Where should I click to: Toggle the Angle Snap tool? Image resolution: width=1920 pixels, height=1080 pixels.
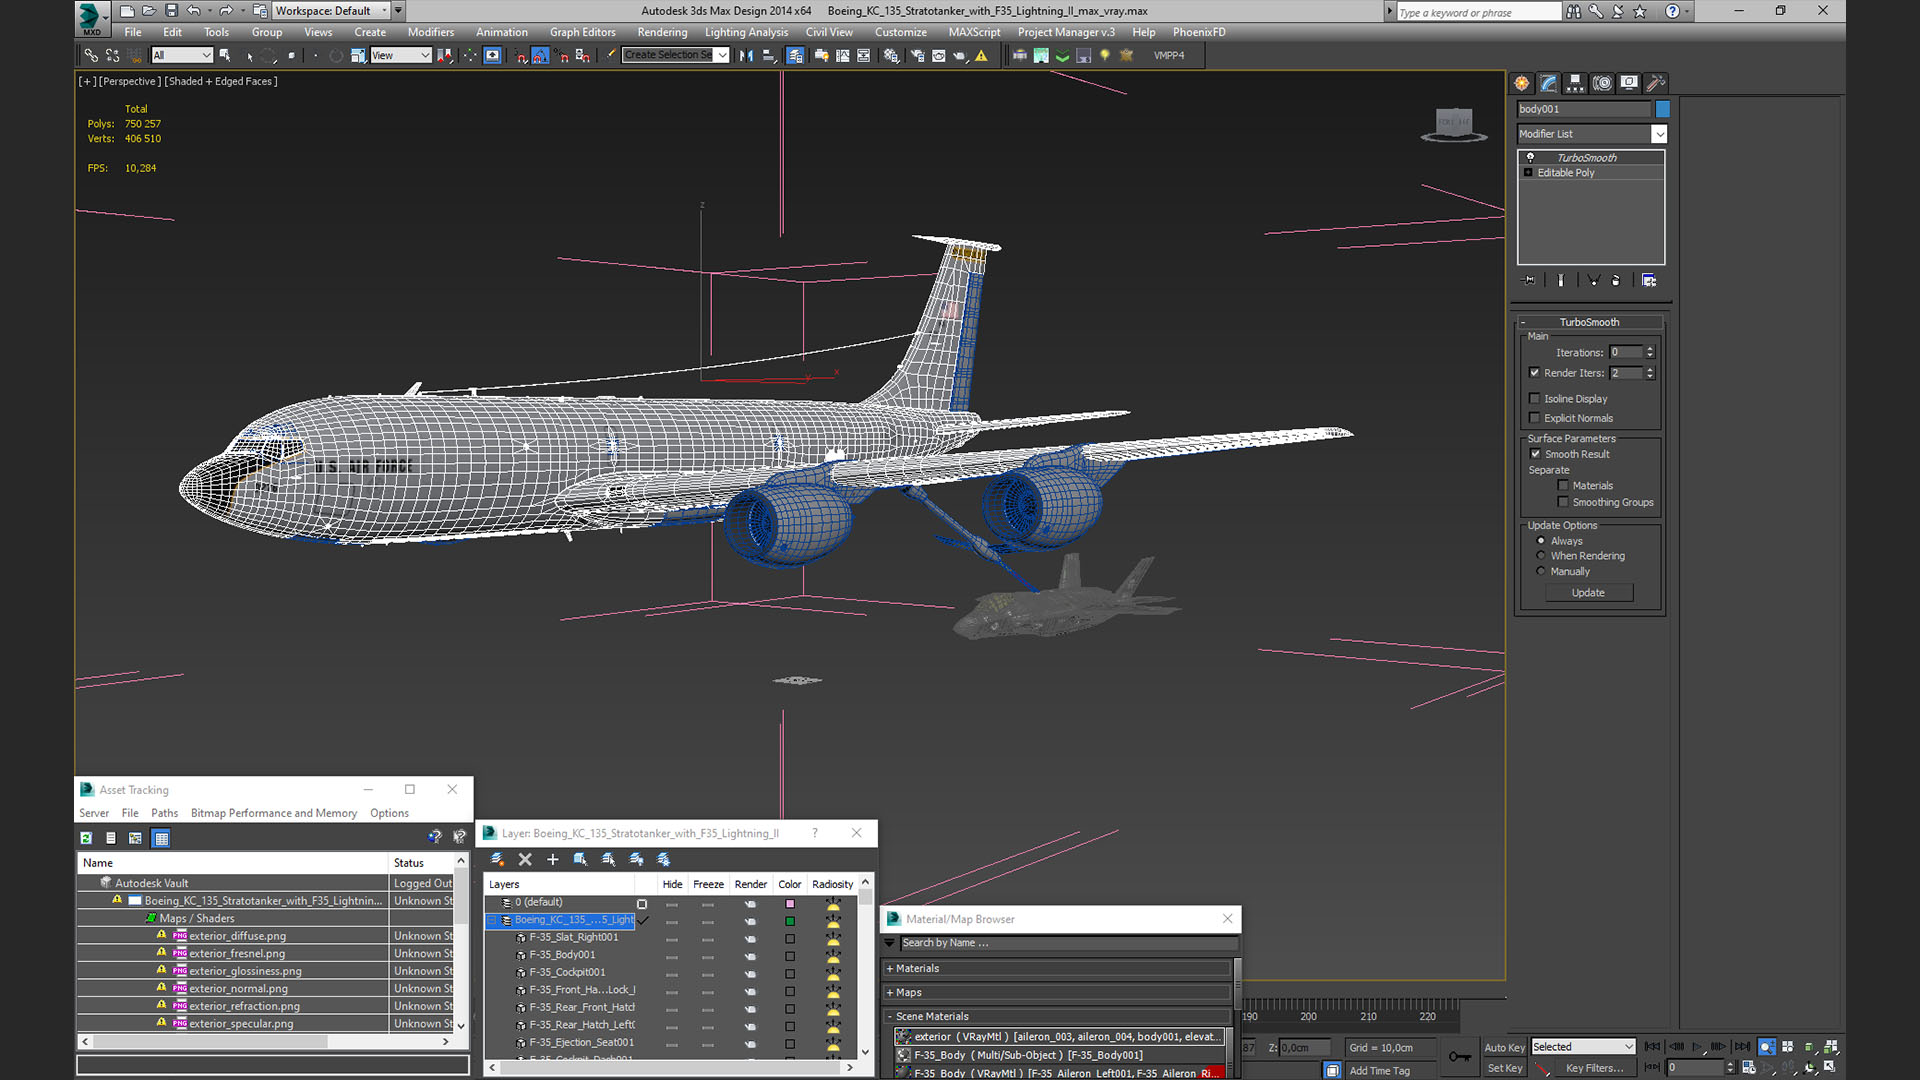[x=540, y=56]
